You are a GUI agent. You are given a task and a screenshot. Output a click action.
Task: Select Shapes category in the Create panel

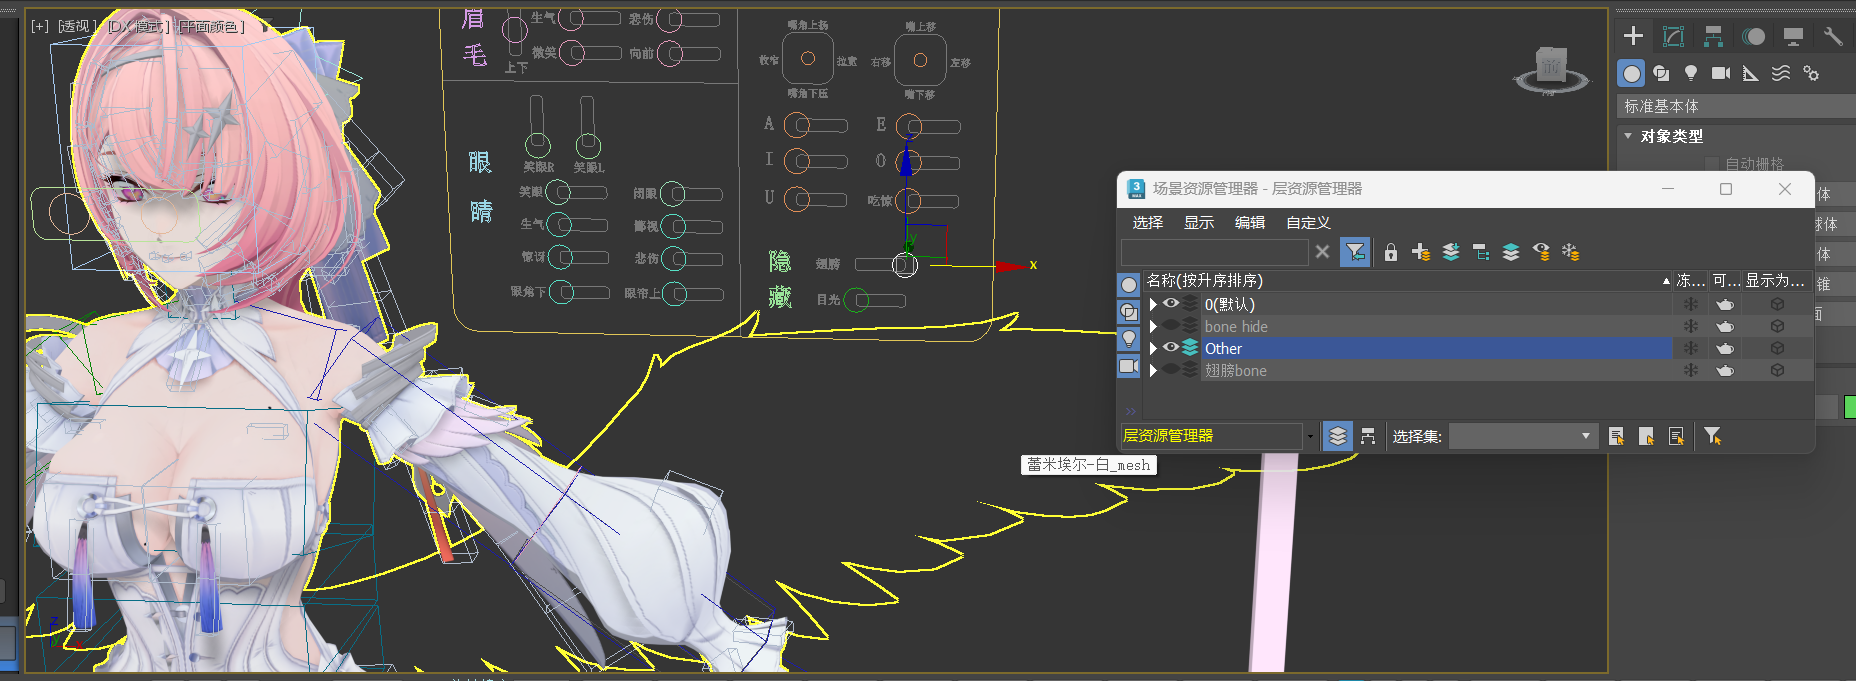click(1661, 73)
